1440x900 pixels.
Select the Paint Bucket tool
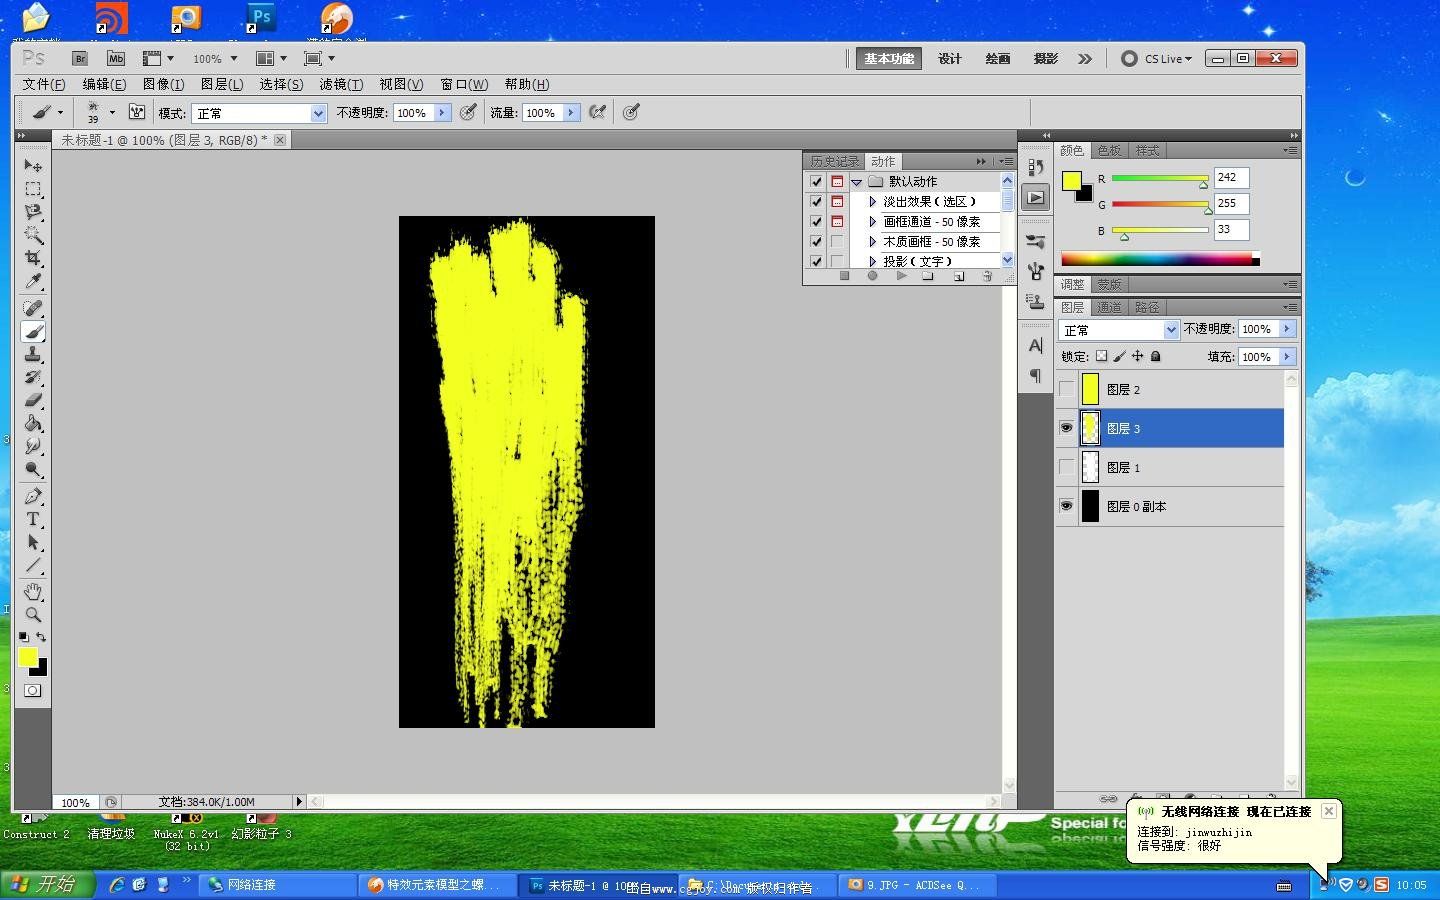pyautogui.click(x=33, y=423)
